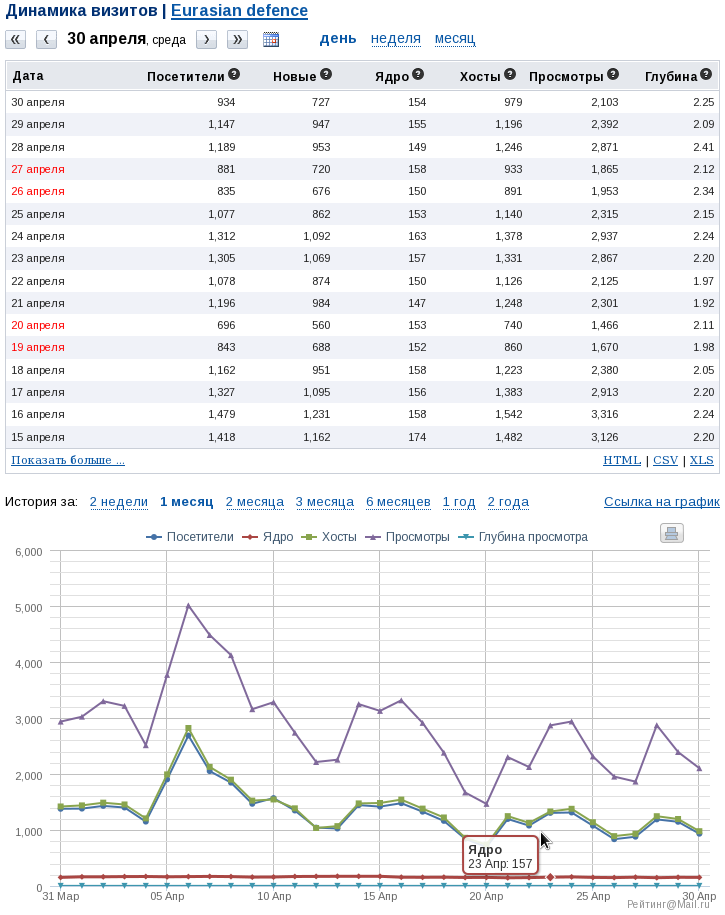Print the chart using the printer icon
Viewport: 725px width, 915px height.
671,533
